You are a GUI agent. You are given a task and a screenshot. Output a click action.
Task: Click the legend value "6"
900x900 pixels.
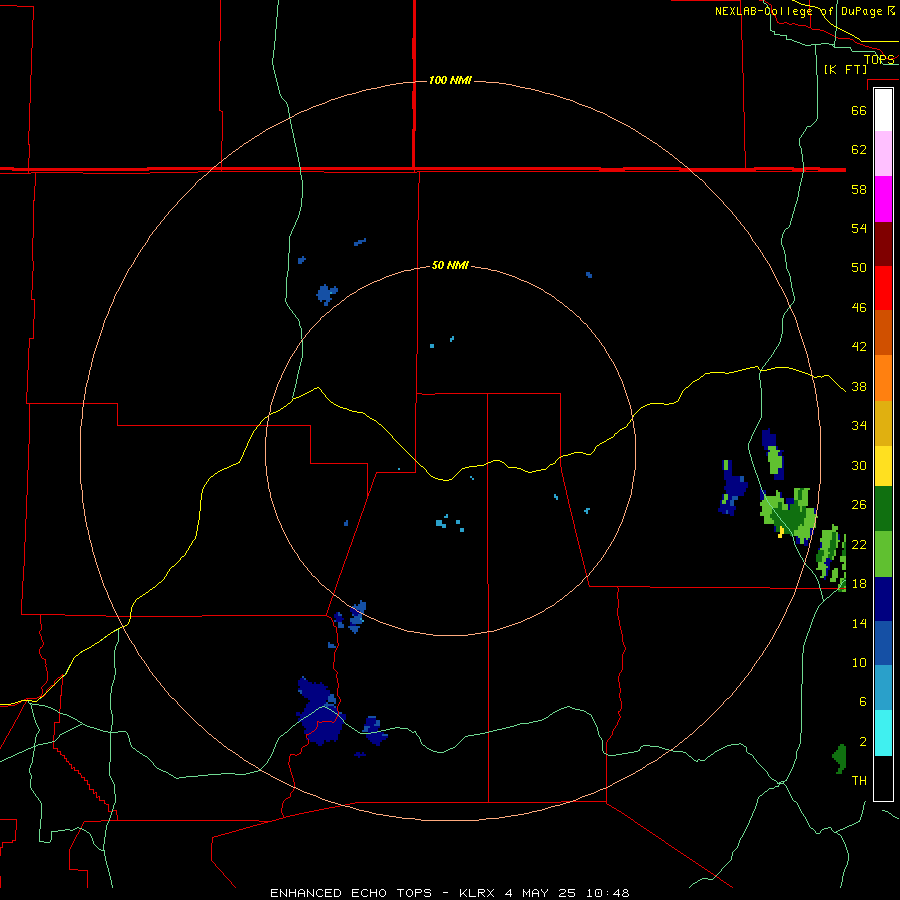point(862,702)
